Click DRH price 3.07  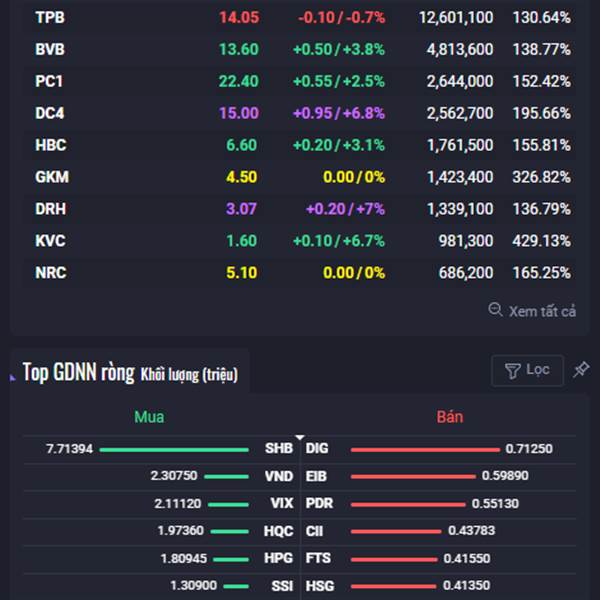coord(241,209)
